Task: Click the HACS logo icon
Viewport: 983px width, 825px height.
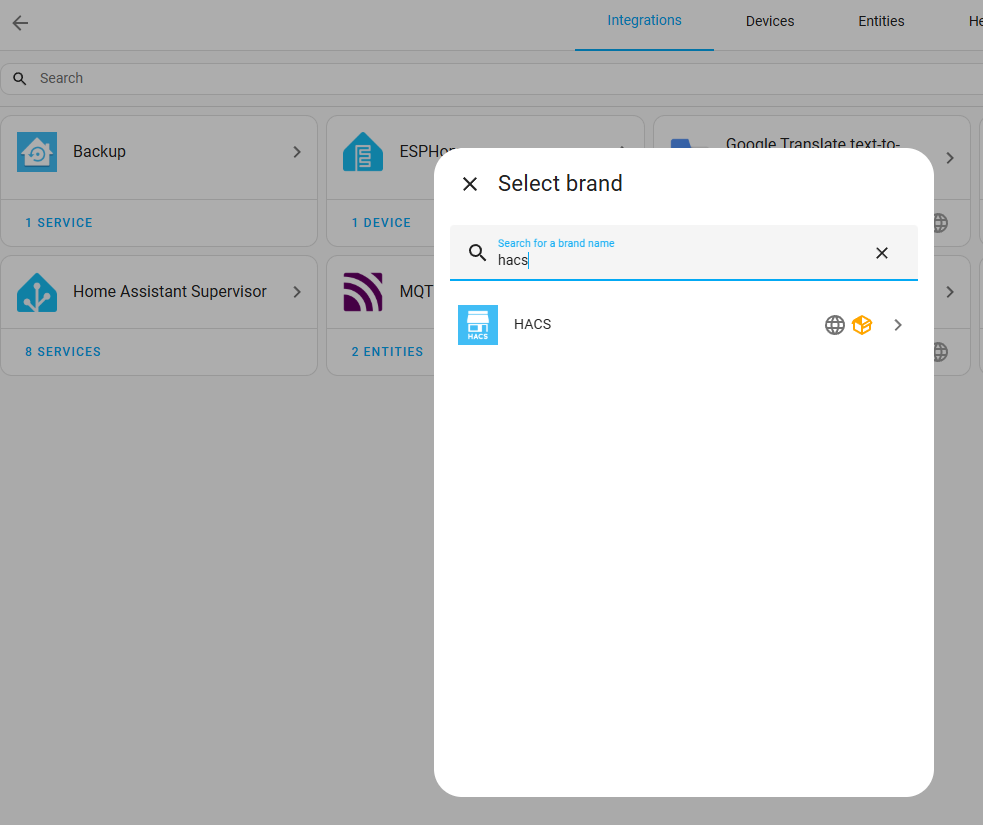Action: tap(478, 325)
